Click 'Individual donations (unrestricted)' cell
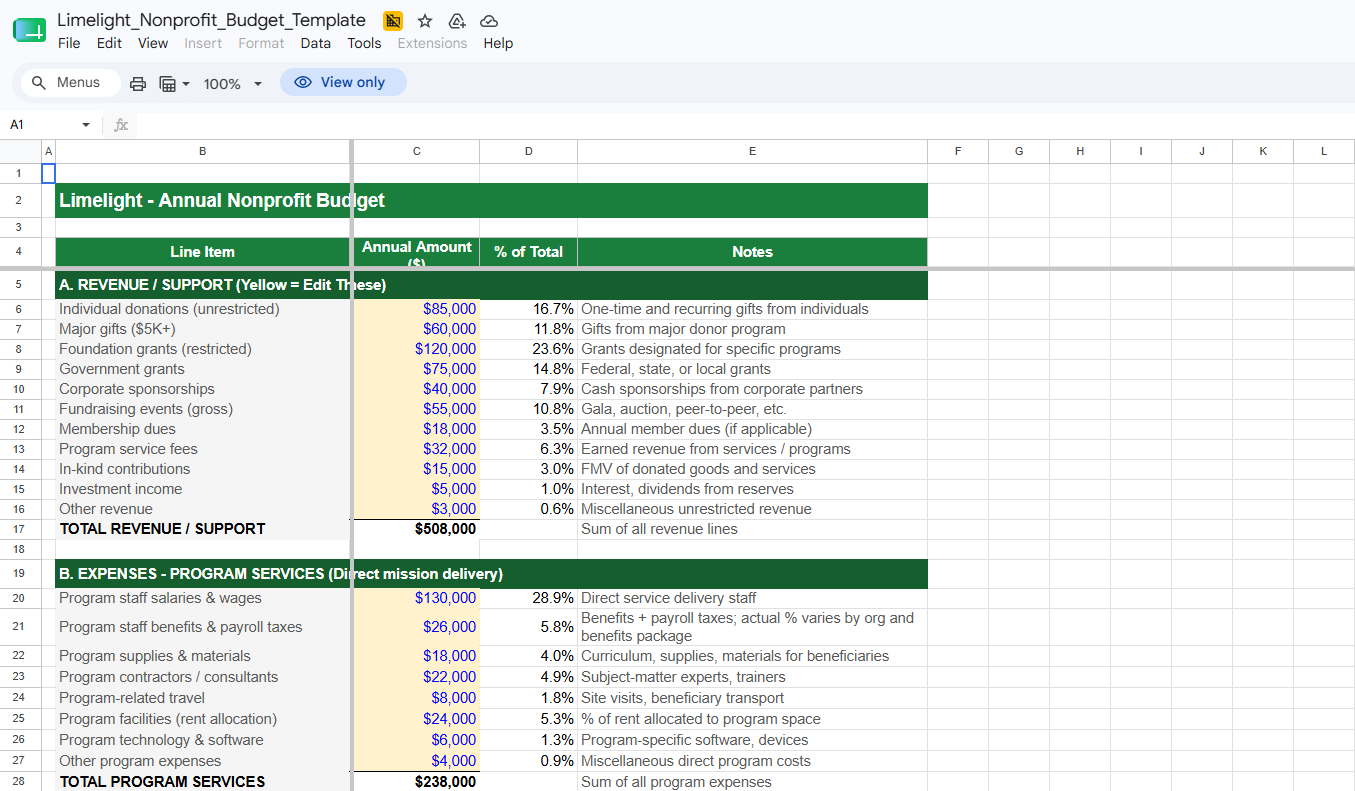 coord(202,309)
